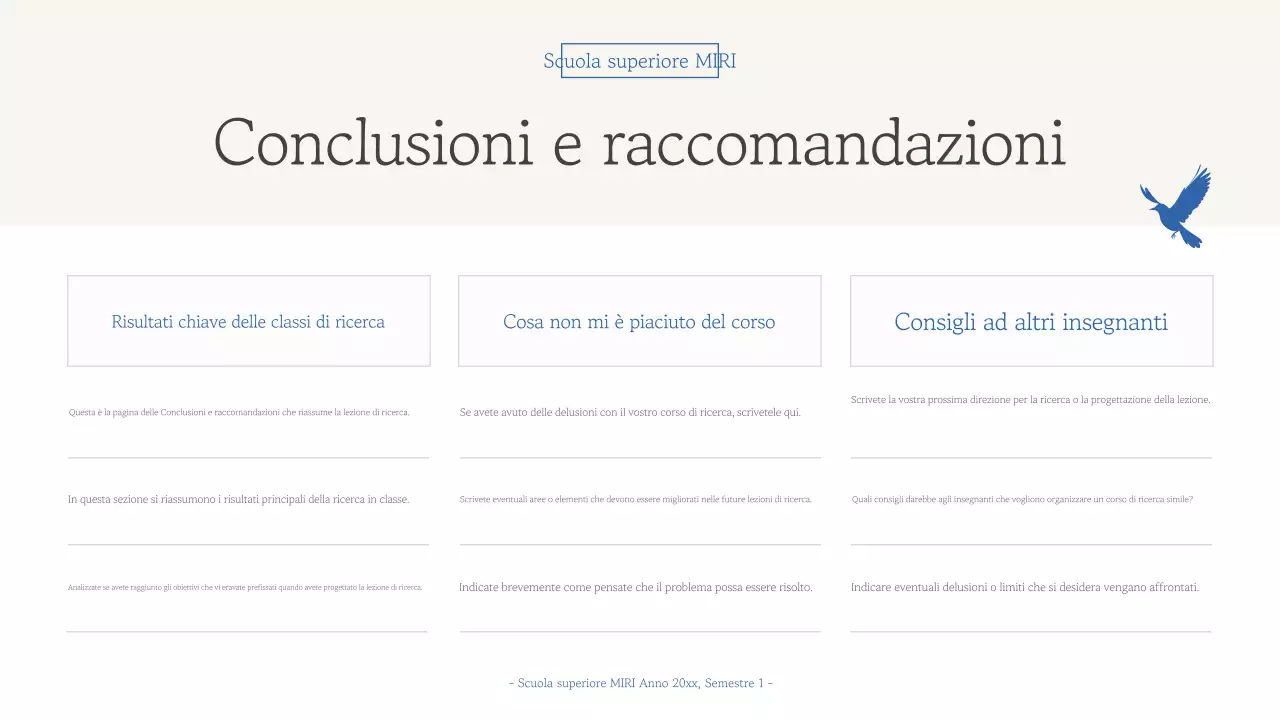
Task: Click text "Analizzate se avete raggiunto gli obiettivi"
Action: 246,587
